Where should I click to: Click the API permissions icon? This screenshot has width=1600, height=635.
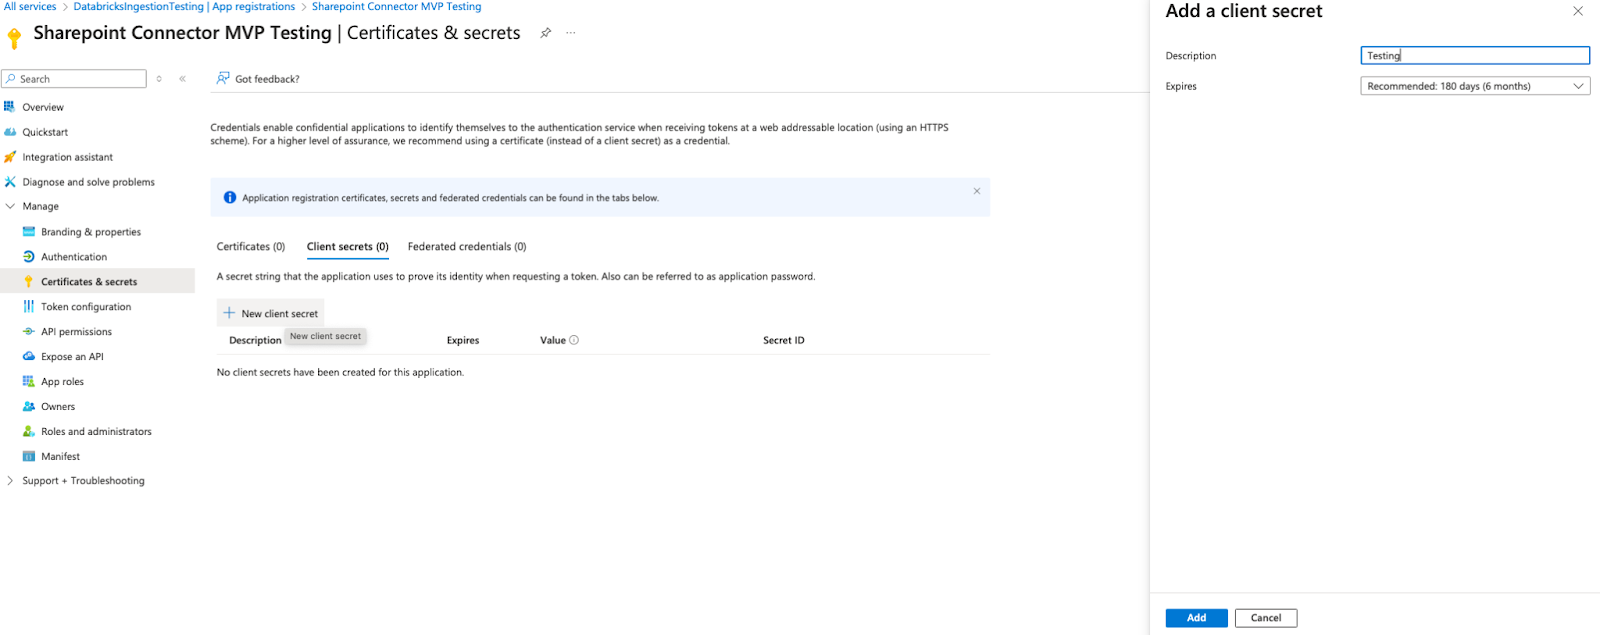pyautogui.click(x=29, y=332)
